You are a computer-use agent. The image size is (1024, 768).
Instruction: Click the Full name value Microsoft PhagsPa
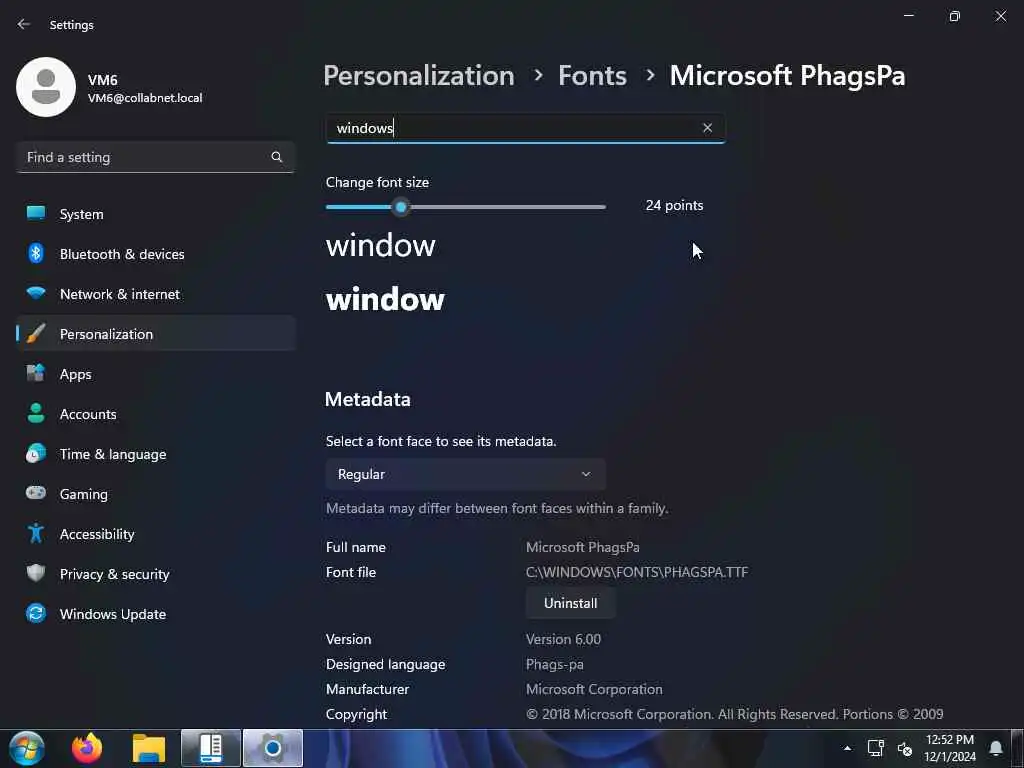point(583,547)
